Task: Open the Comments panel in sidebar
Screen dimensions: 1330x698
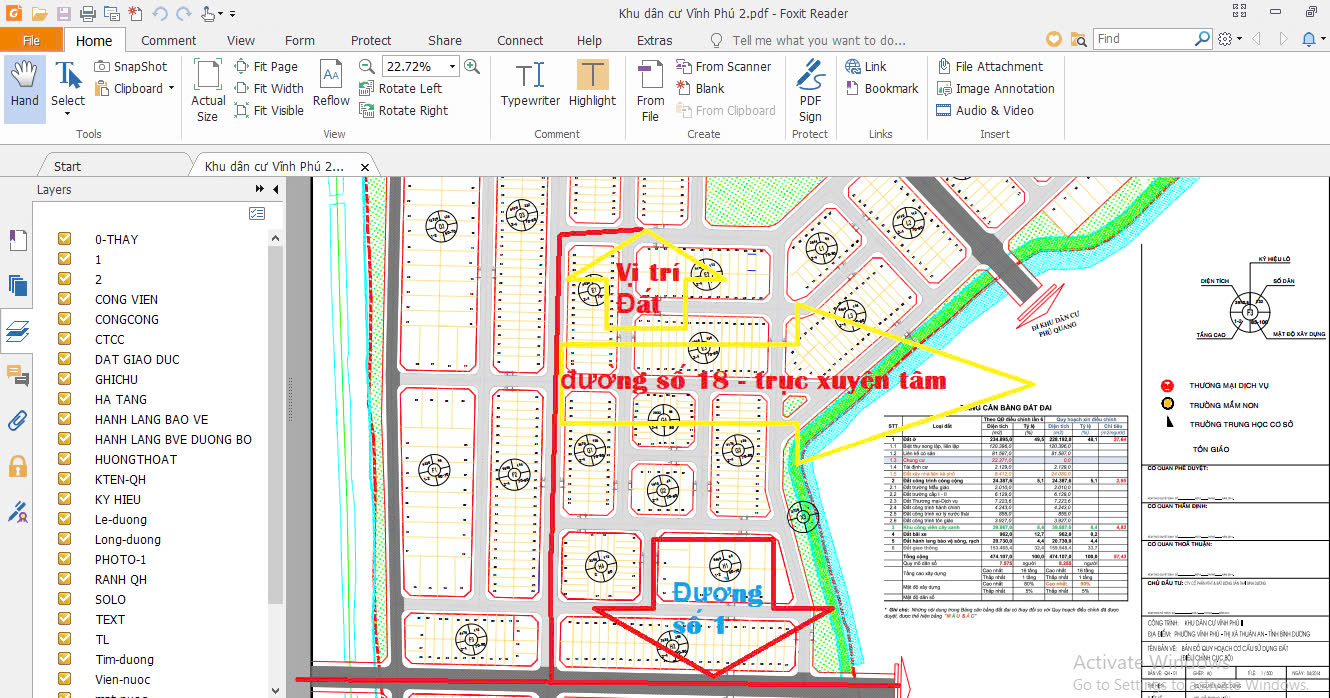Action: tap(17, 375)
